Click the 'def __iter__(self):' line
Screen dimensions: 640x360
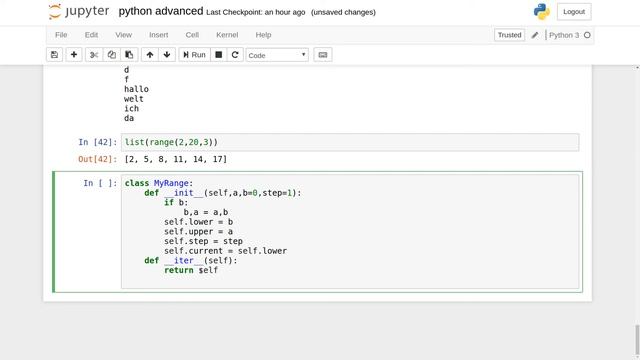tap(191, 260)
